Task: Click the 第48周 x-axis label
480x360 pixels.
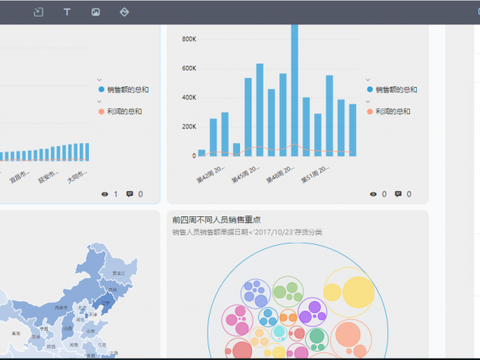Action: 280,174
